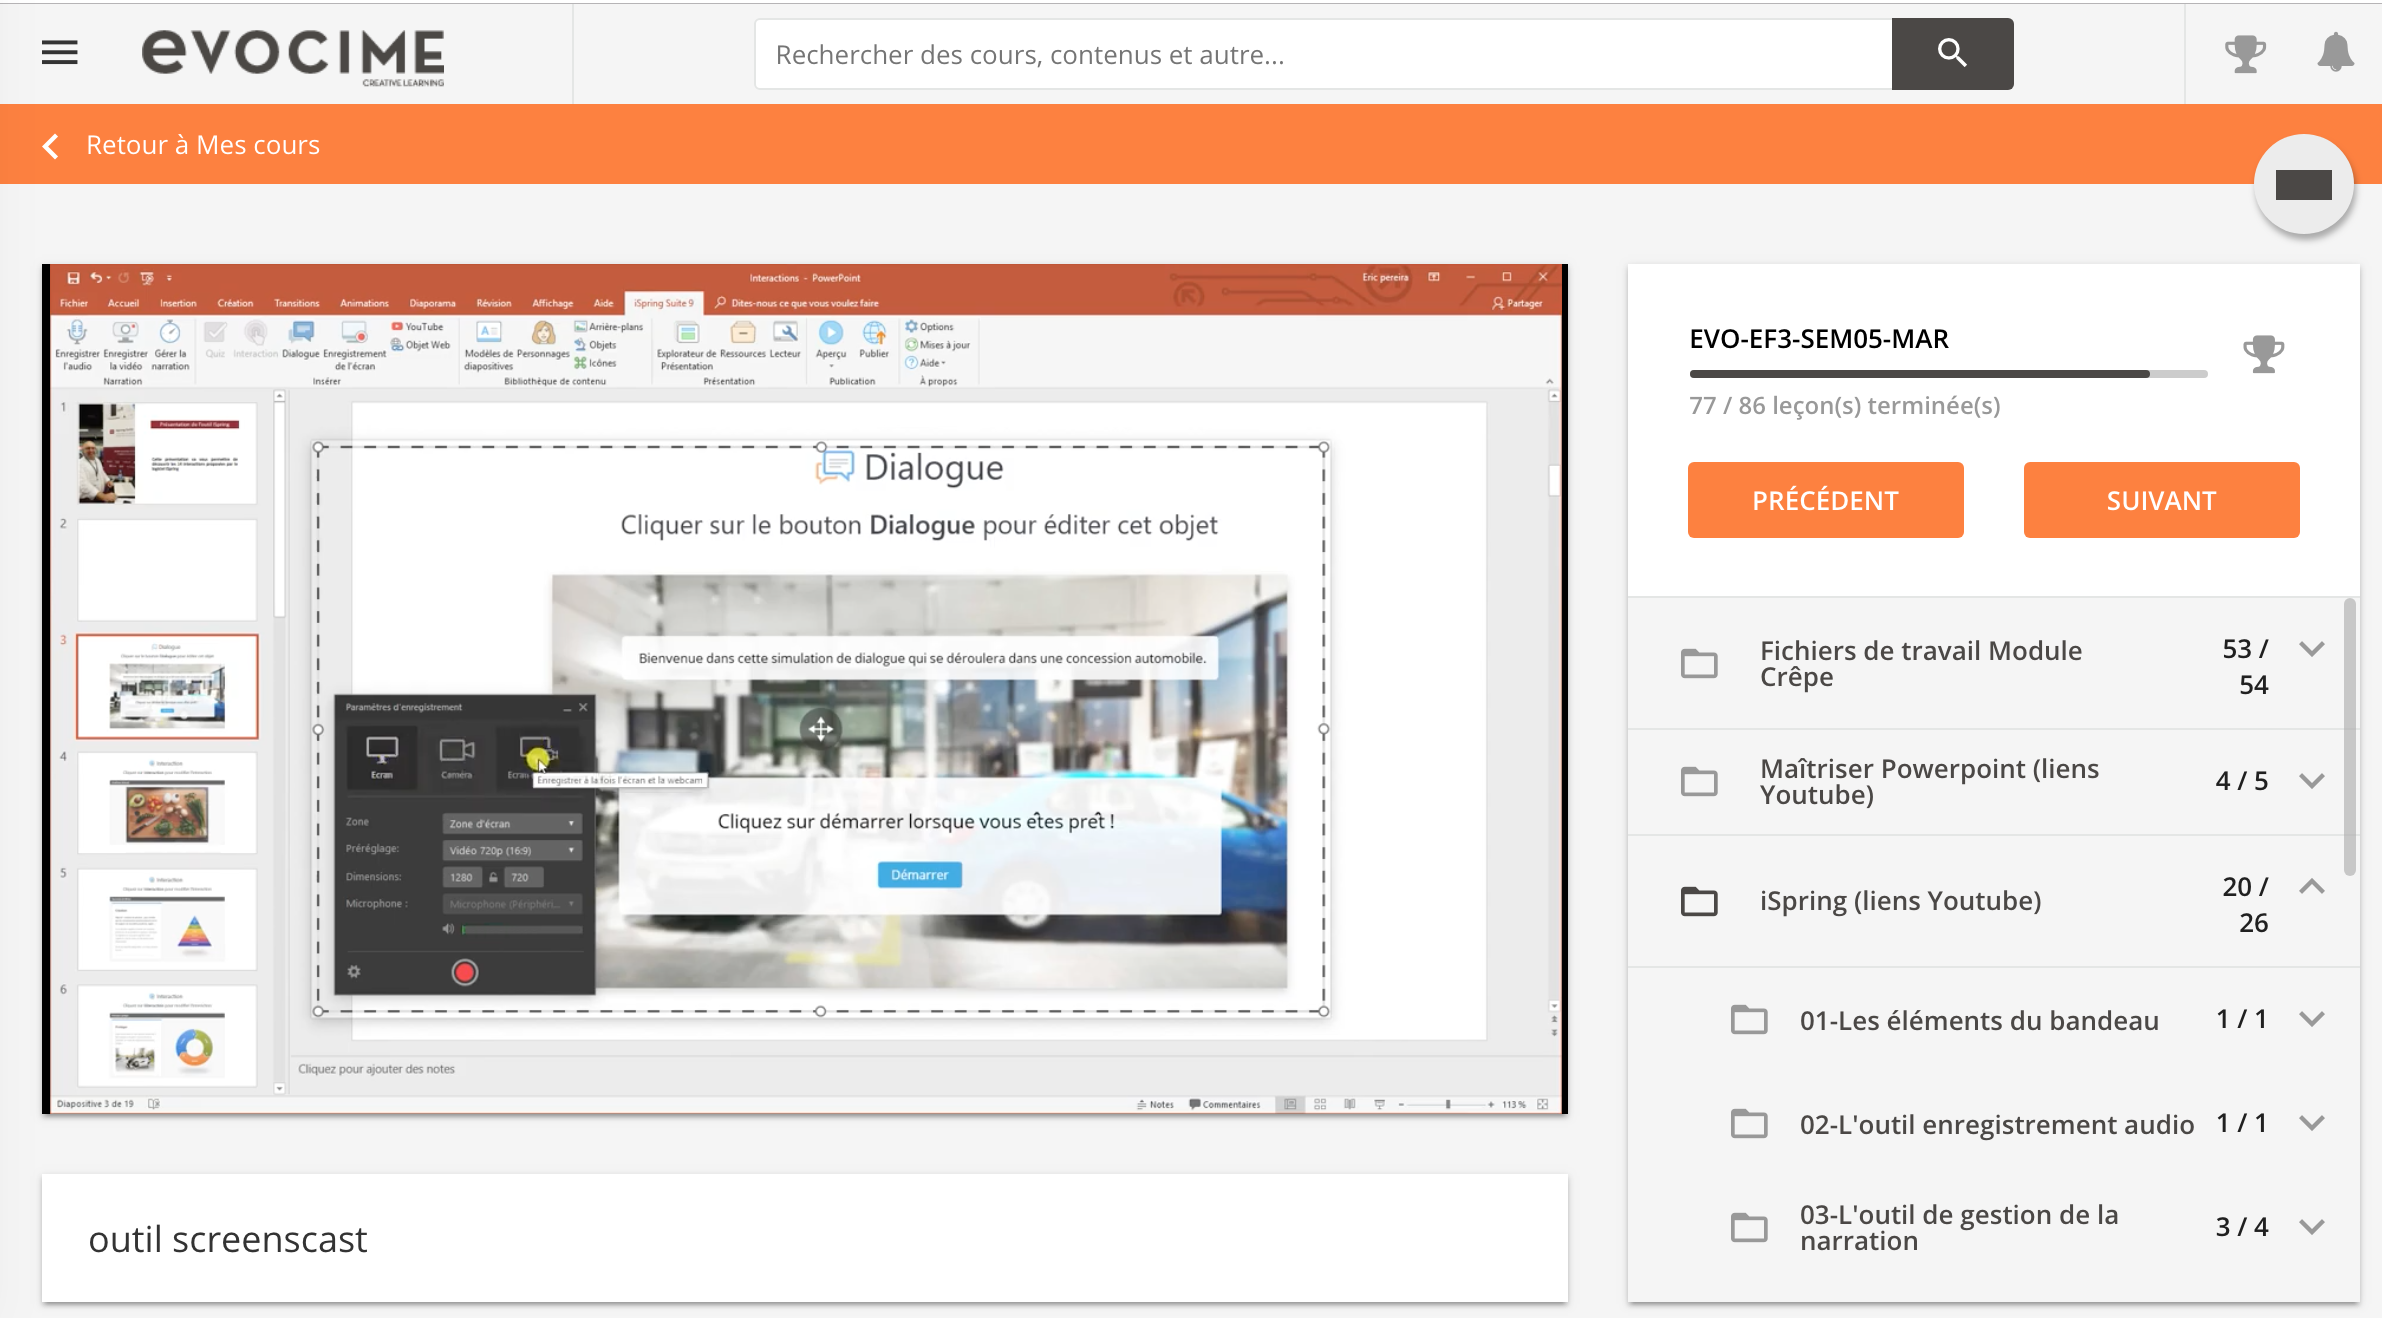This screenshot has height=1318, width=2382.
Task: Open the hamburger navigation menu
Action: click(x=60, y=53)
